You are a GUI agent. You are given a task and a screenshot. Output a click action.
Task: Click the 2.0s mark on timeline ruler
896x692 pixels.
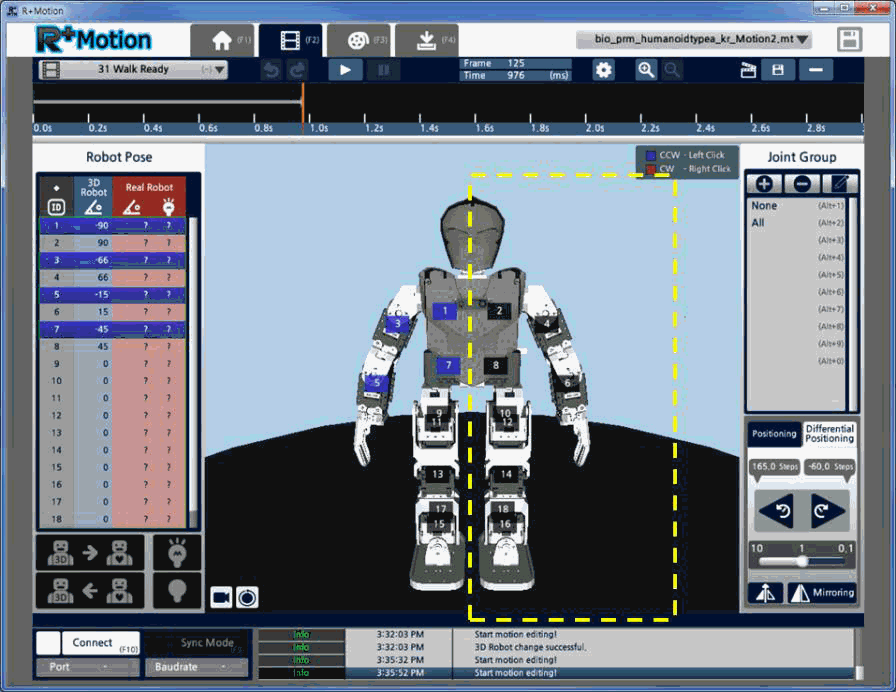pos(594,128)
